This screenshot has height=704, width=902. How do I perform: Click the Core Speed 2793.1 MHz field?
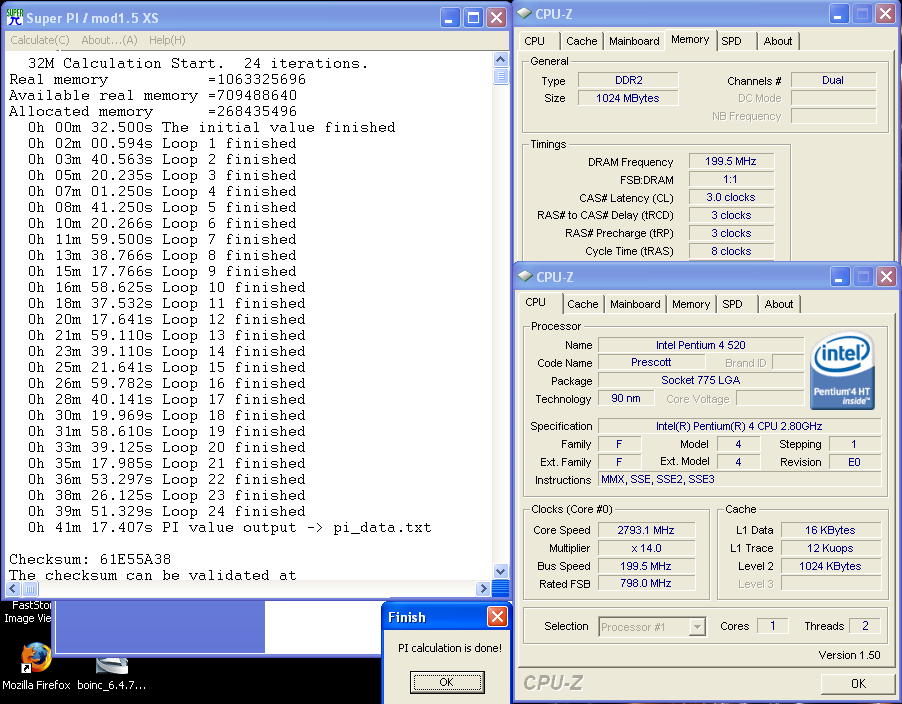646,530
